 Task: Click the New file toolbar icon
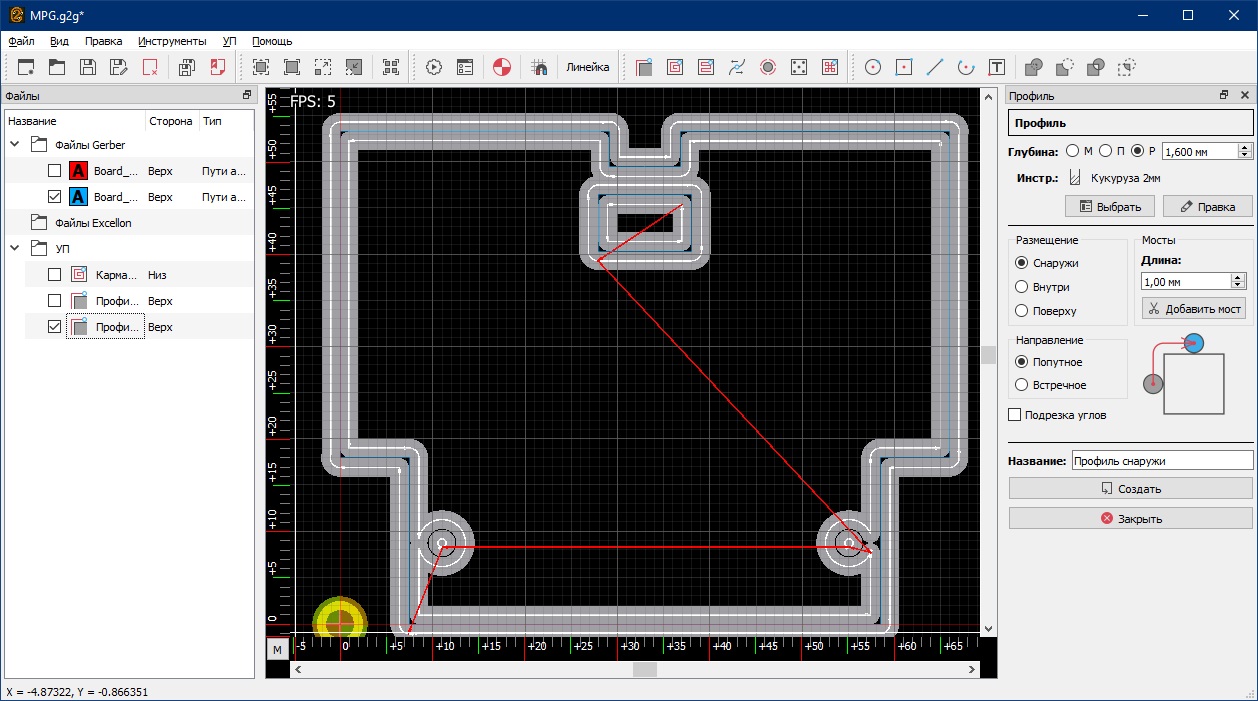pos(26,67)
